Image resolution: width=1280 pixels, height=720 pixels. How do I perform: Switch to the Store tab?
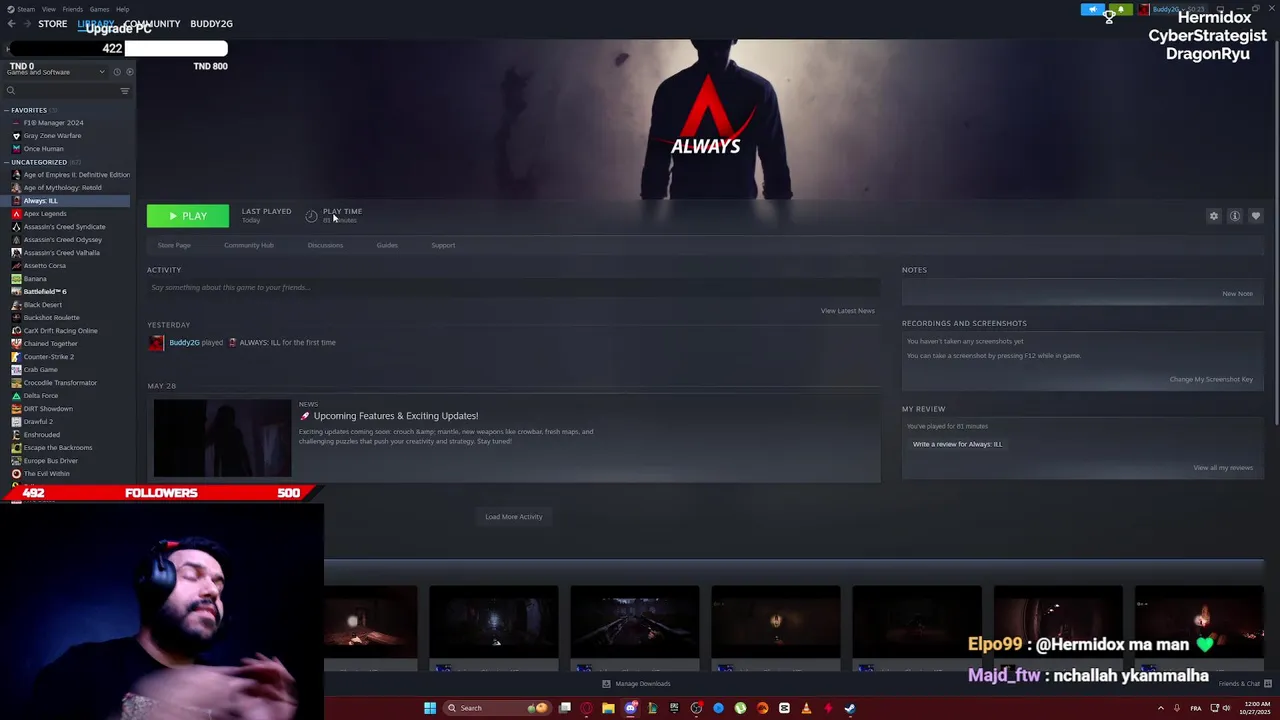52,23
